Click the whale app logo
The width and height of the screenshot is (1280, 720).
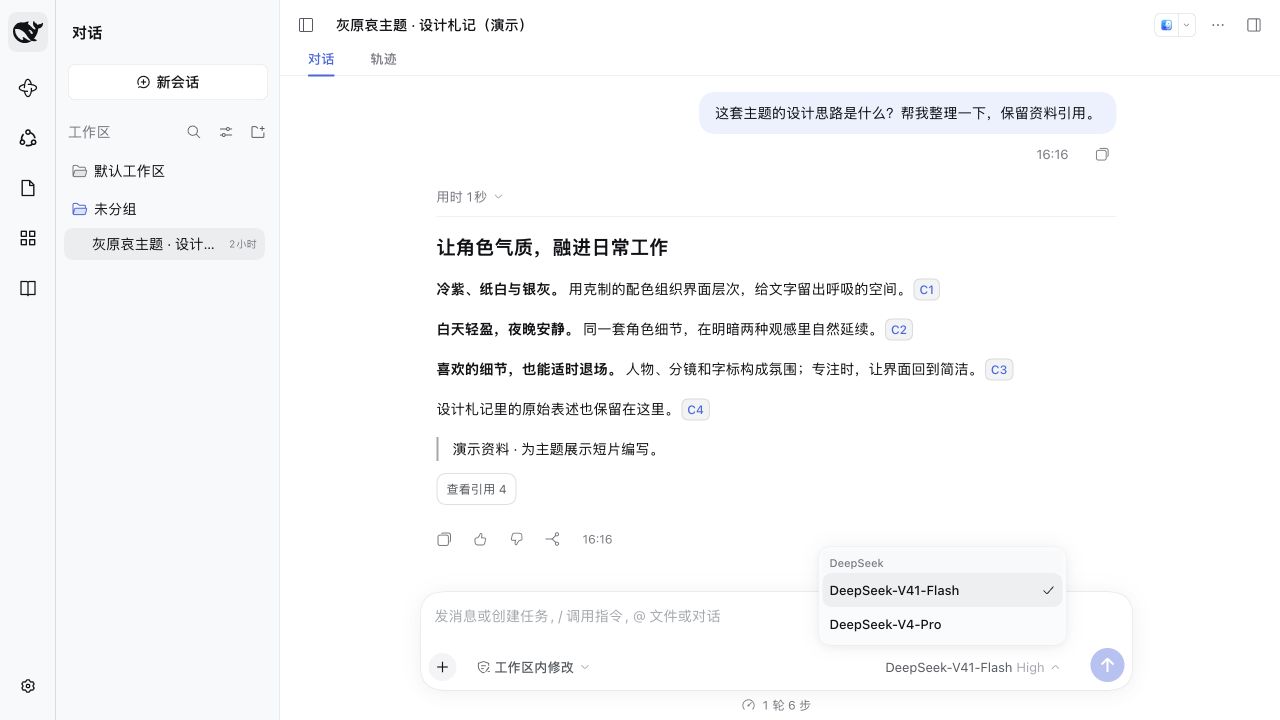[x=28, y=32]
